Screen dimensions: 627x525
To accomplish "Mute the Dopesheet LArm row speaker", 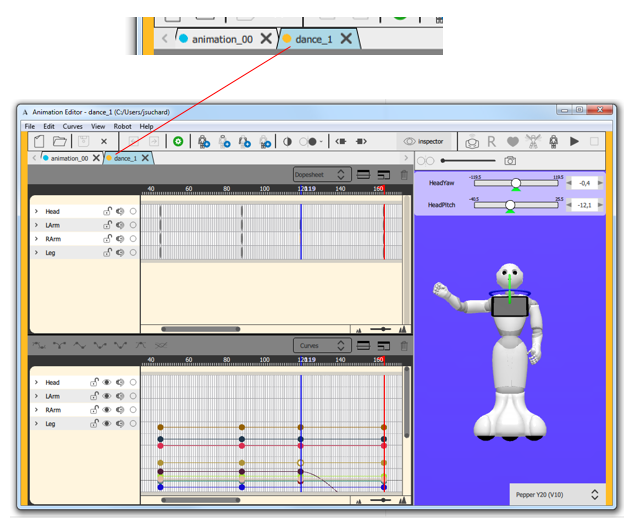I will (x=120, y=225).
